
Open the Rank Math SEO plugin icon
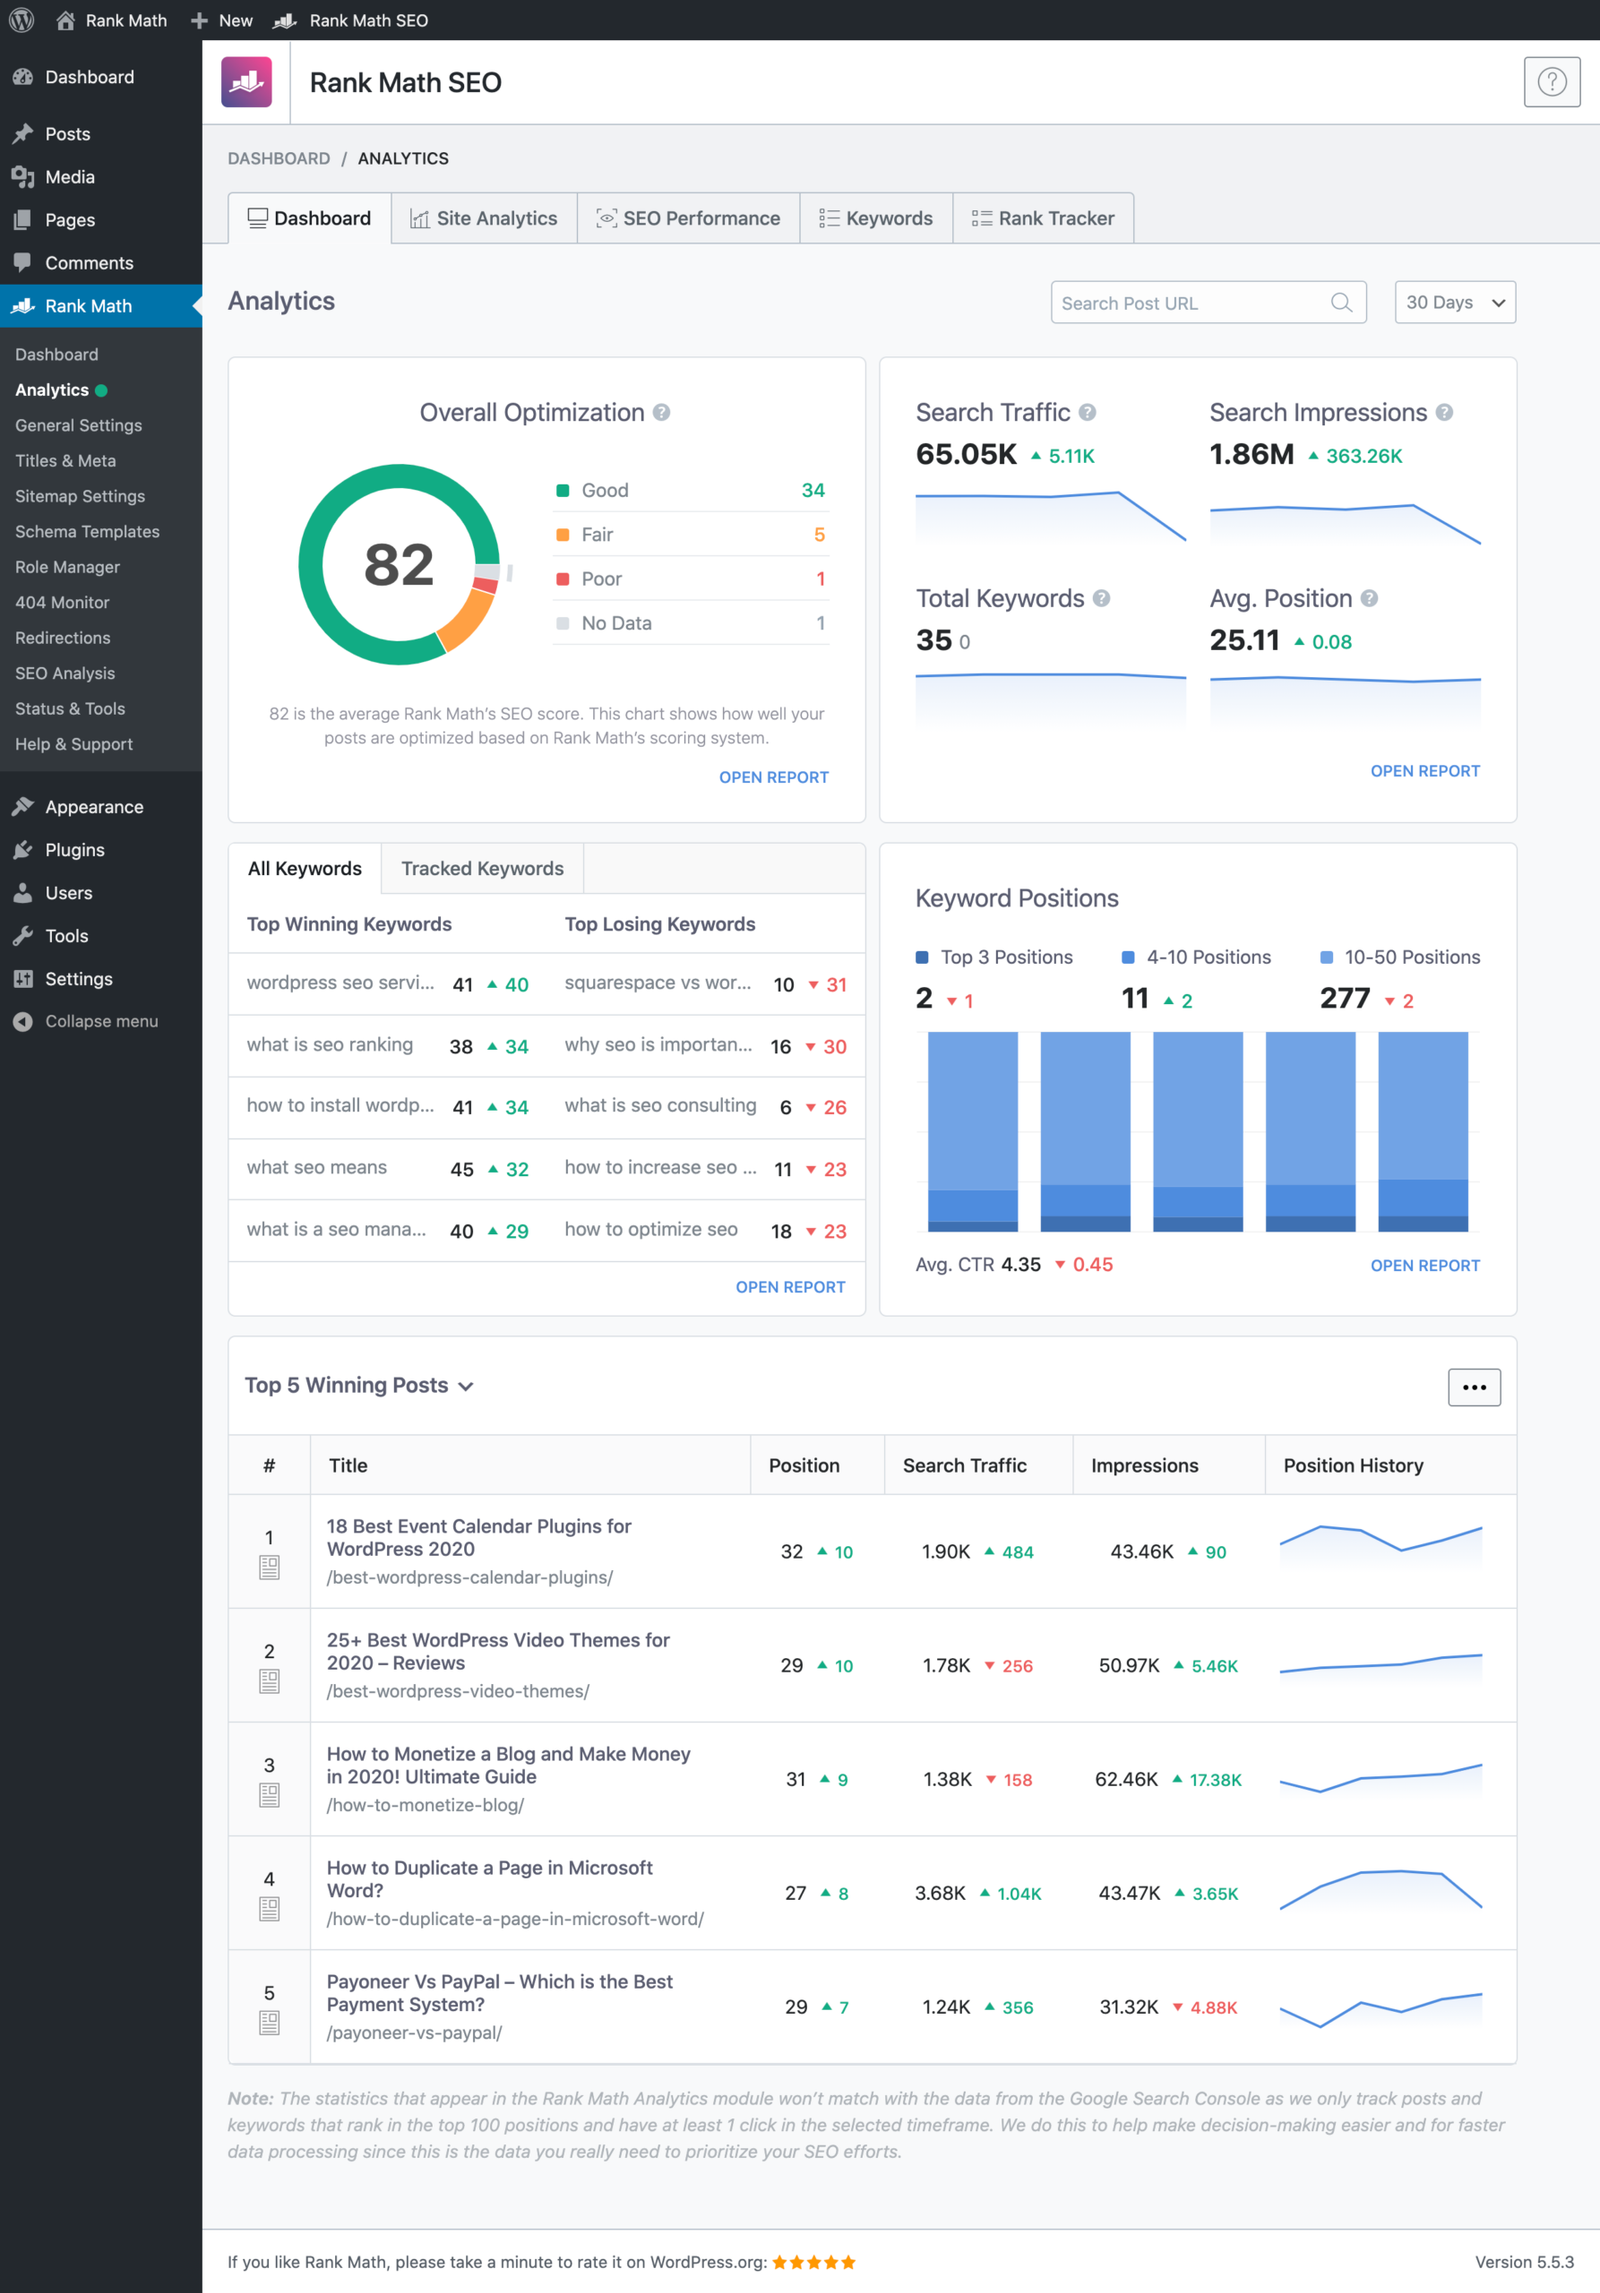pyautogui.click(x=245, y=82)
